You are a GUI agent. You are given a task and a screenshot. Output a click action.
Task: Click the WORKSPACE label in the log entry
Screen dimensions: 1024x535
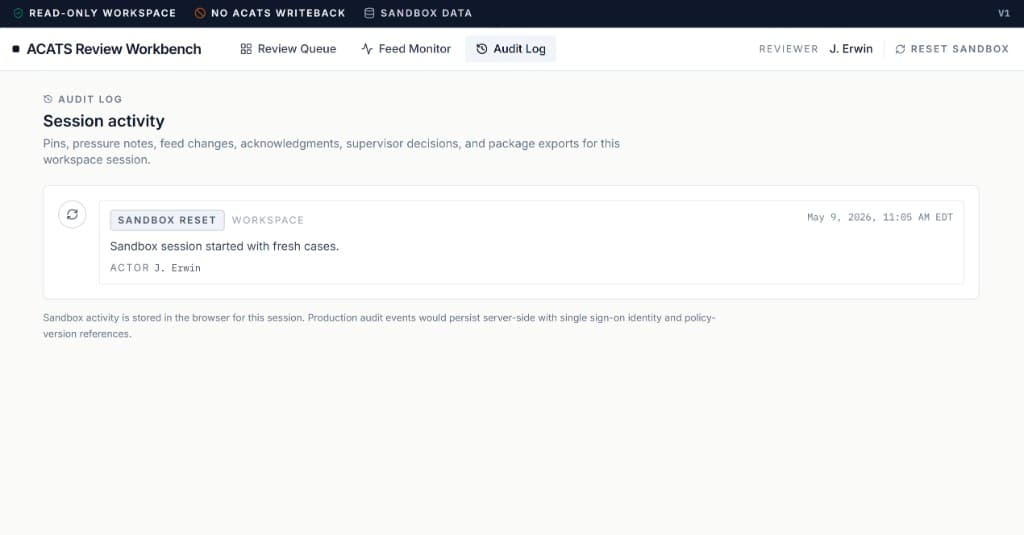click(268, 220)
